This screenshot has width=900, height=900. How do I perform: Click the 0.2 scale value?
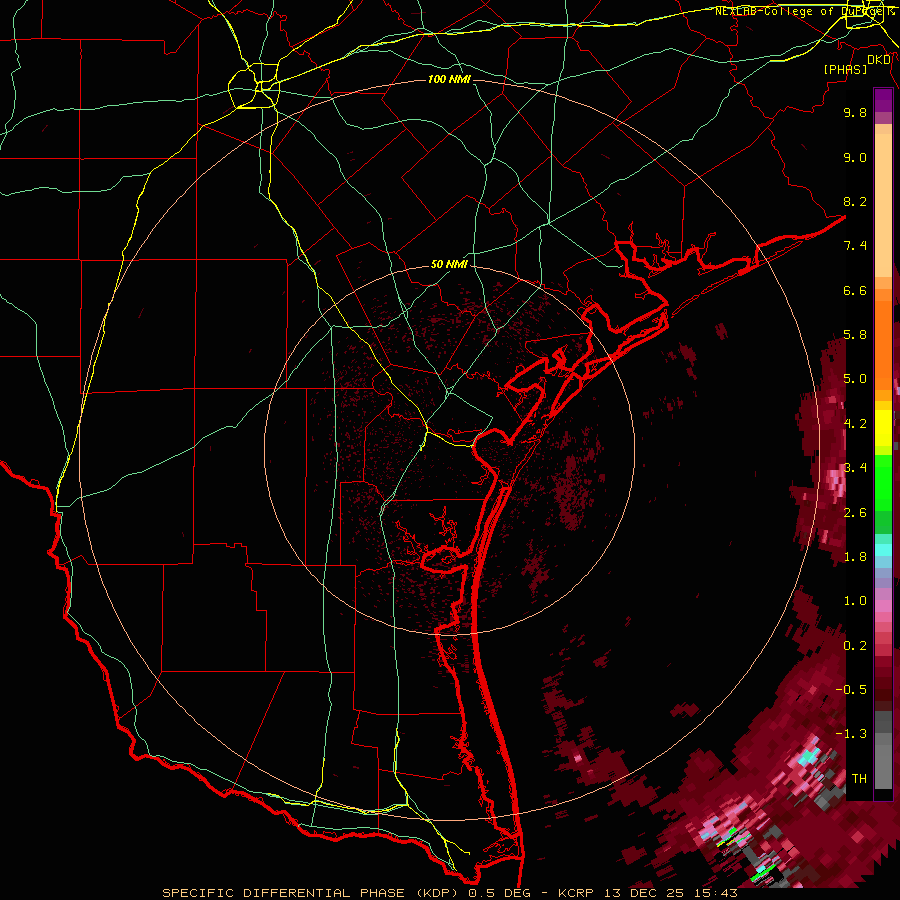tap(855, 646)
